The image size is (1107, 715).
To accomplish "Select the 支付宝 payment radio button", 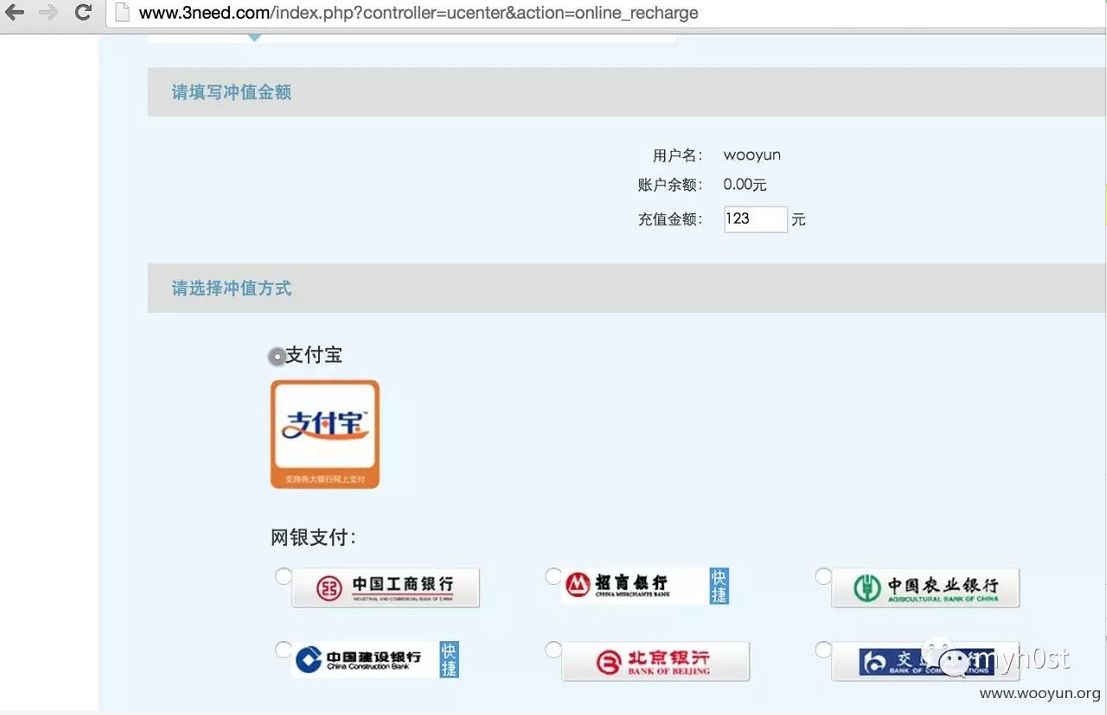I will (x=276, y=355).
